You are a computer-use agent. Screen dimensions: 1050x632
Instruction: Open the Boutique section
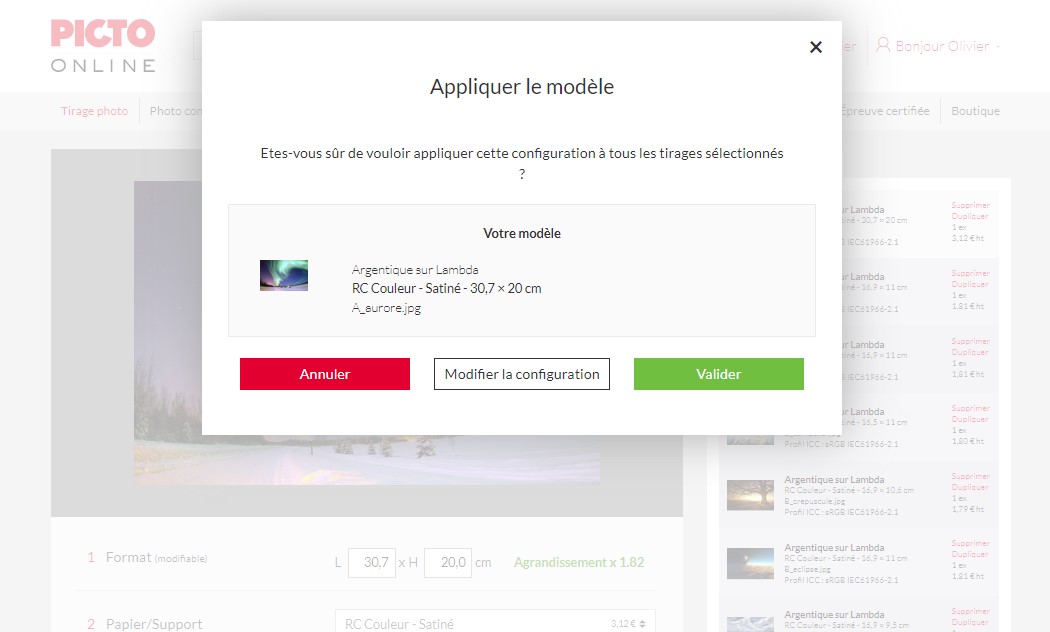coord(975,110)
